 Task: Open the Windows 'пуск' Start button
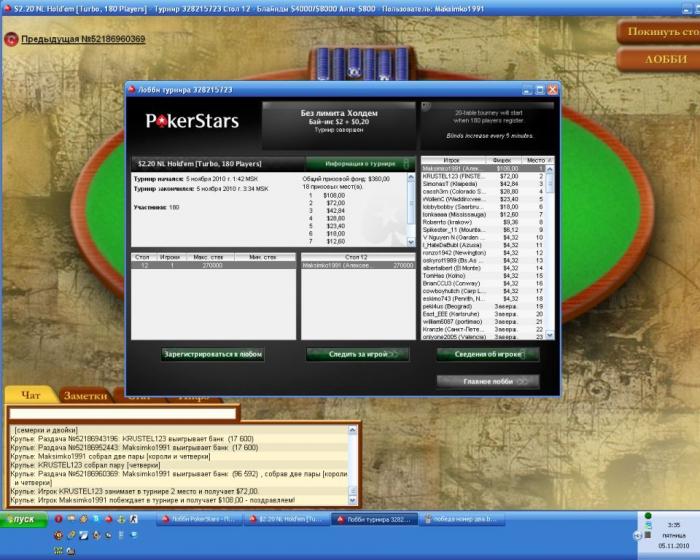coord(24,520)
